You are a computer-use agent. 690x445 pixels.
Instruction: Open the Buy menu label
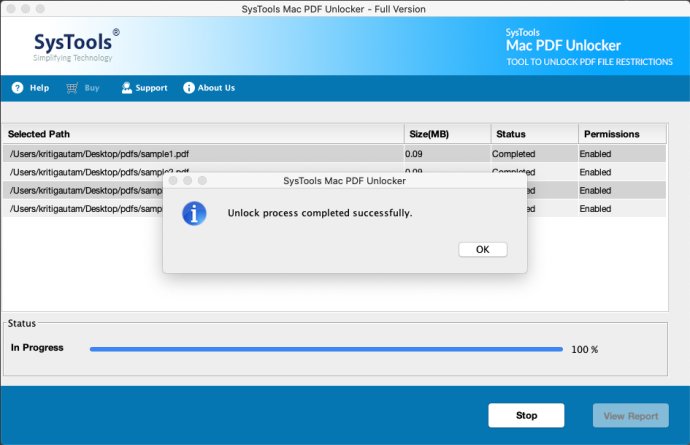point(92,88)
